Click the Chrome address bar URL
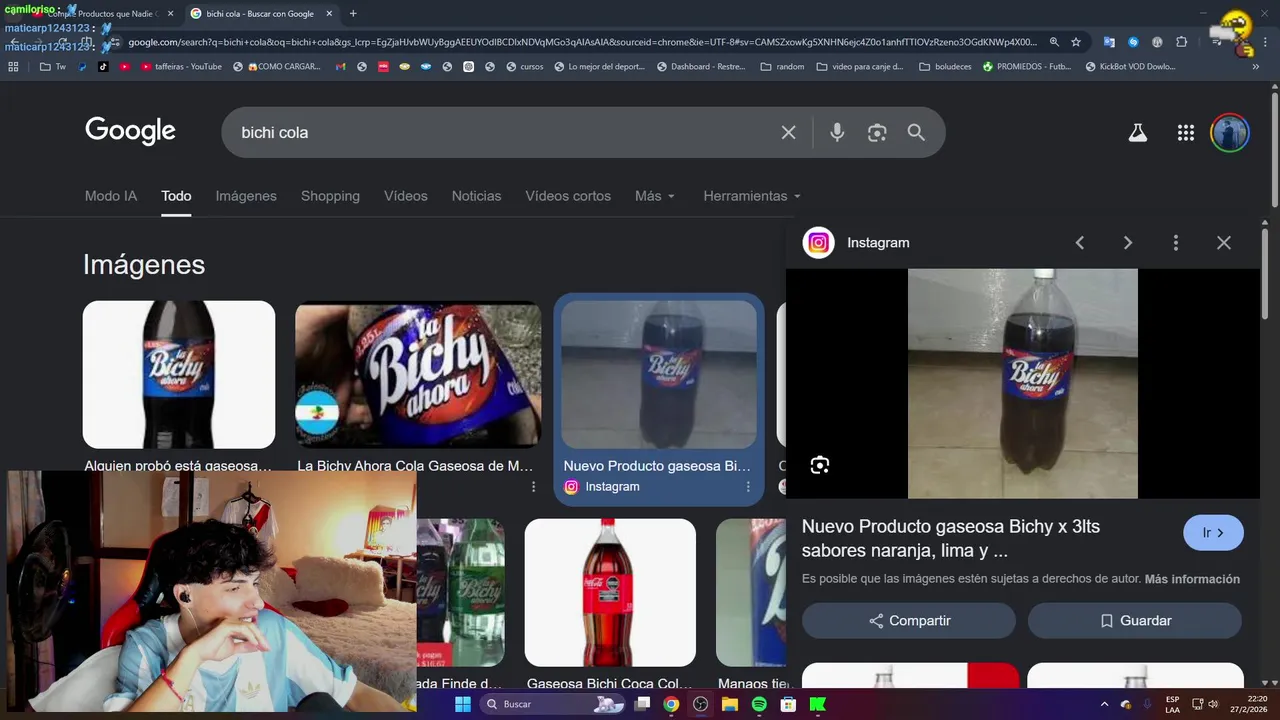The height and width of the screenshot is (720, 1280). (582, 42)
